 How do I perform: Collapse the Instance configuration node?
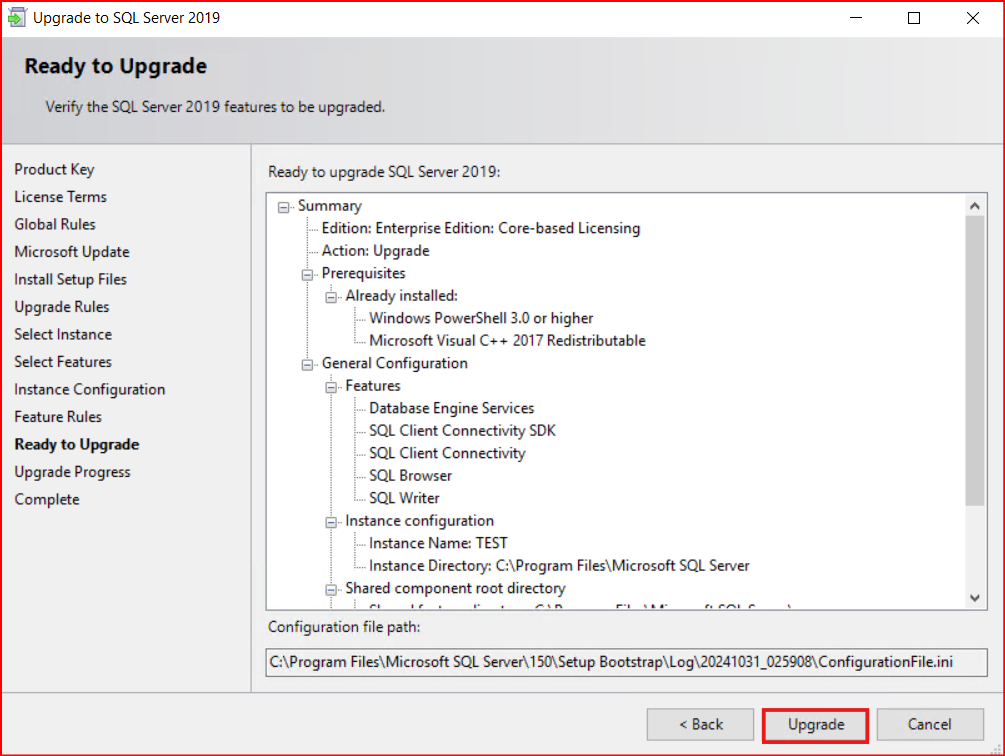[332, 522]
